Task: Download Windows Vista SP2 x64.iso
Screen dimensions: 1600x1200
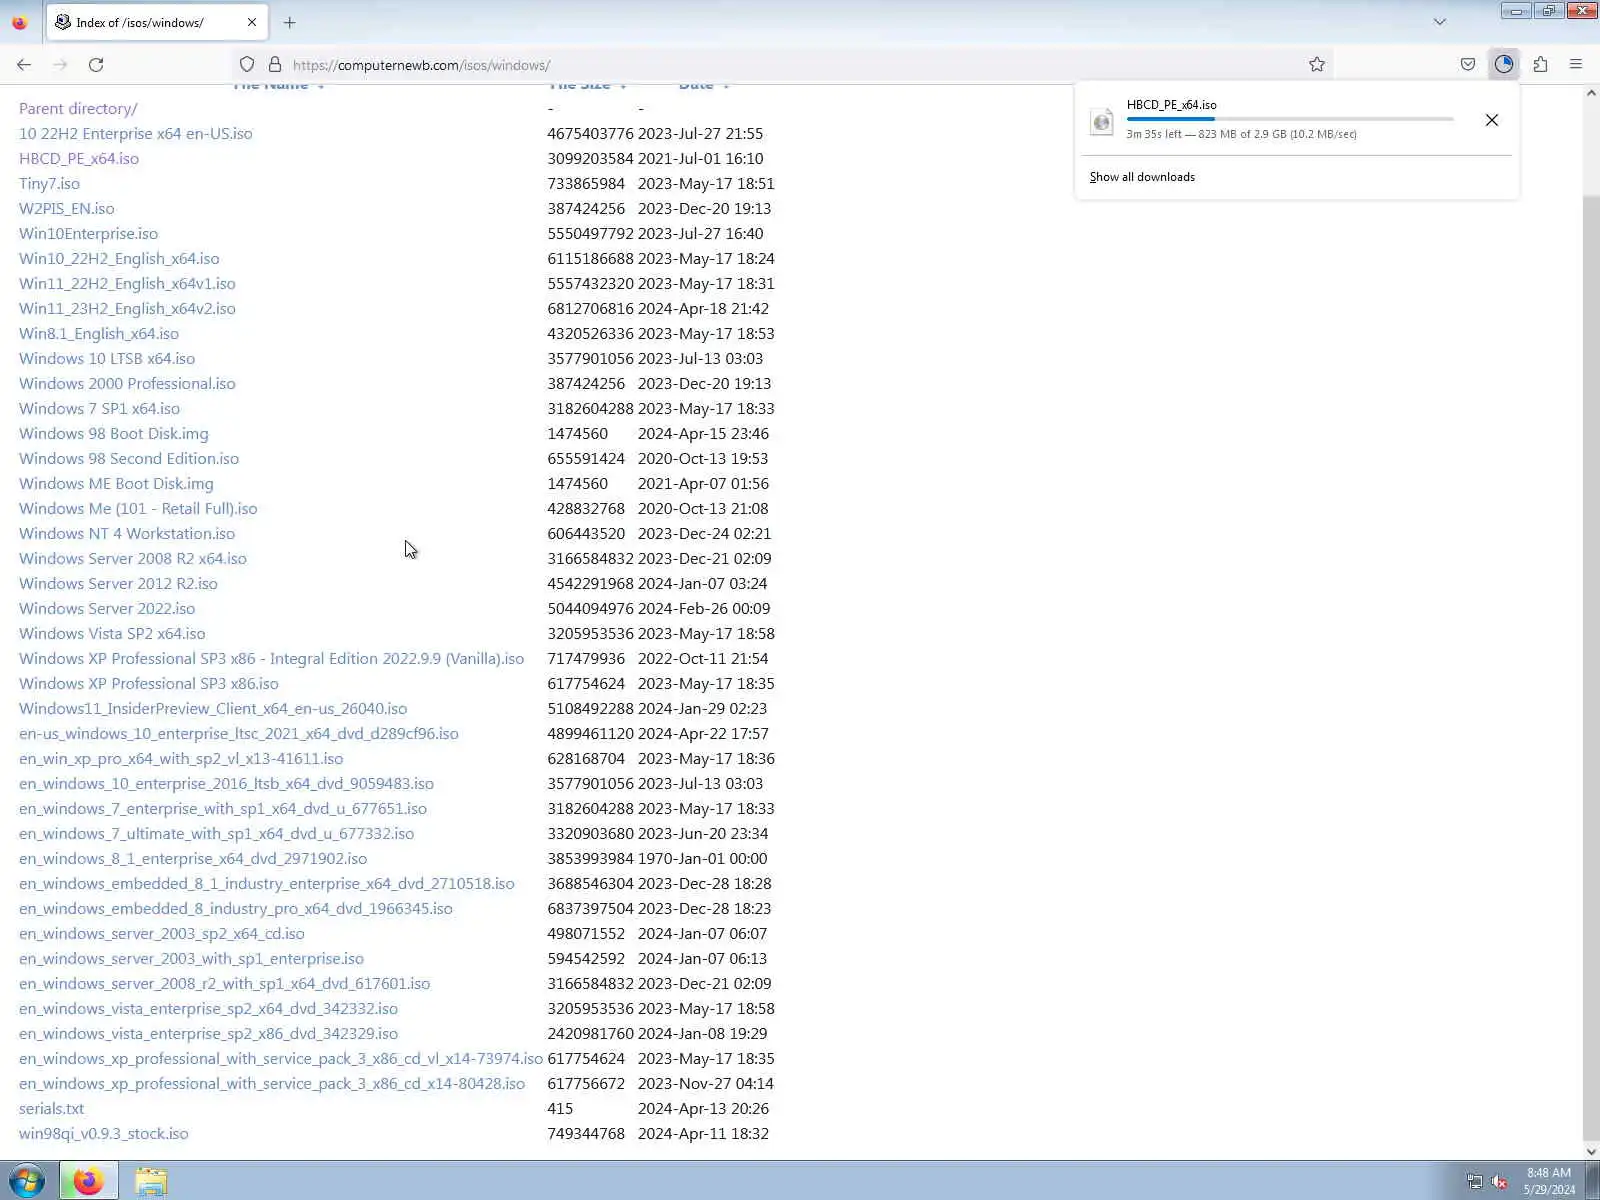Action: click(112, 633)
